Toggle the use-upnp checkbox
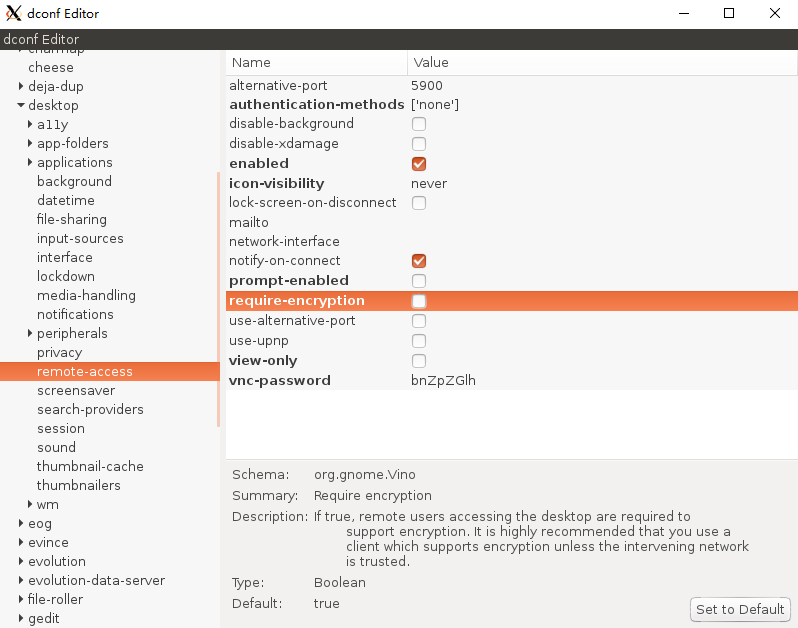The height and width of the screenshot is (628, 798). tap(419, 341)
